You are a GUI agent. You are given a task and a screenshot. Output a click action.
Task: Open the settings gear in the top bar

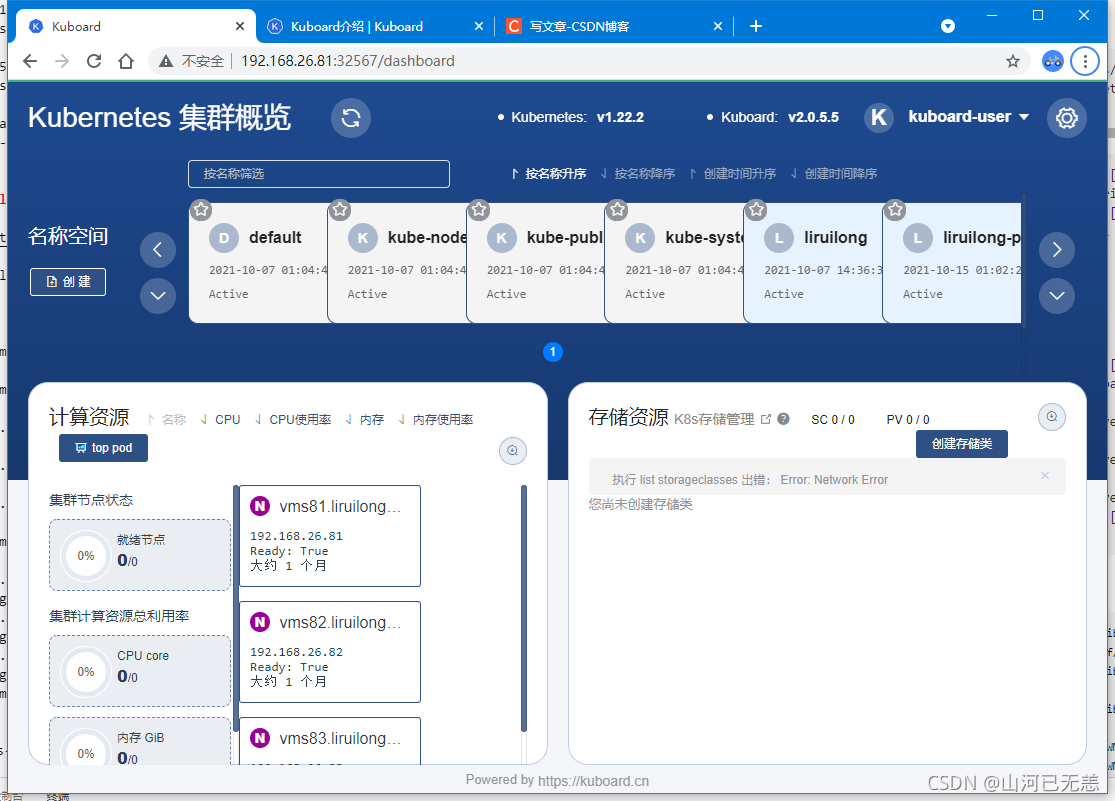(1066, 117)
